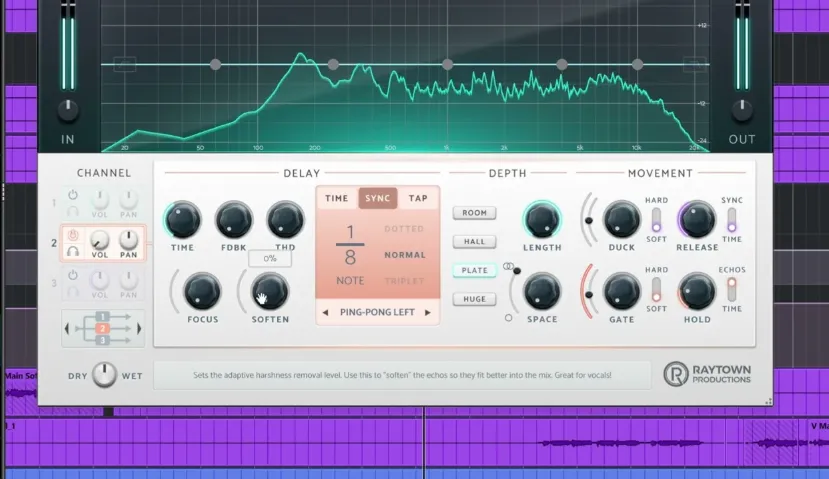Viewport: 829px width, 479px height.
Task: Click the low-cut filter icon on spectrum
Action: pyautogui.click(x=125, y=65)
